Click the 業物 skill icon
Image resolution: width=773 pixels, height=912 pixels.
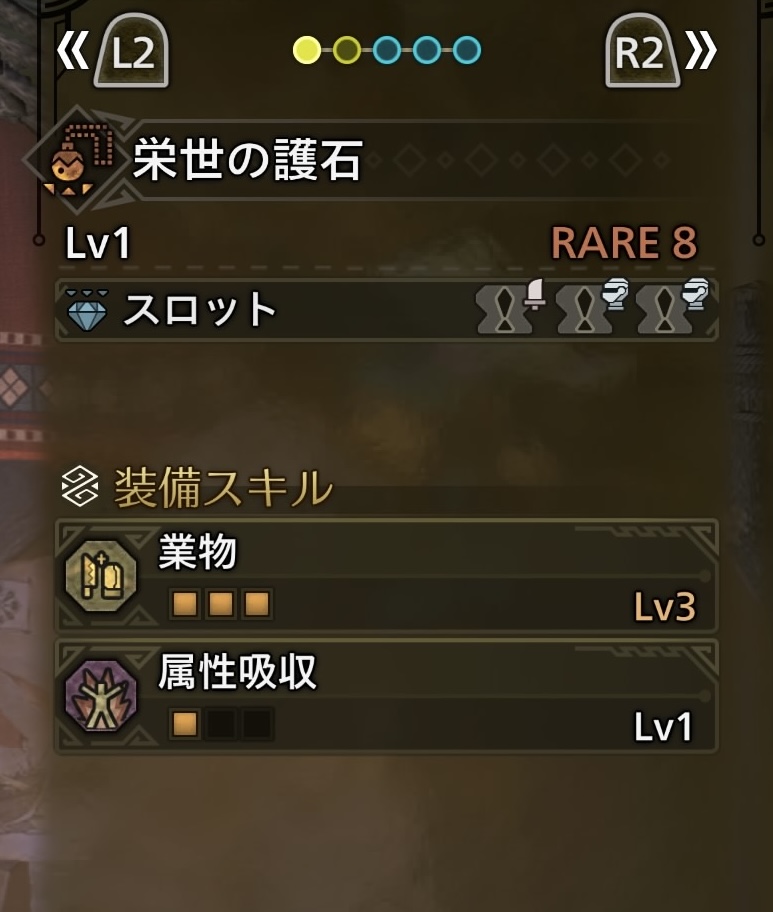(101, 576)
